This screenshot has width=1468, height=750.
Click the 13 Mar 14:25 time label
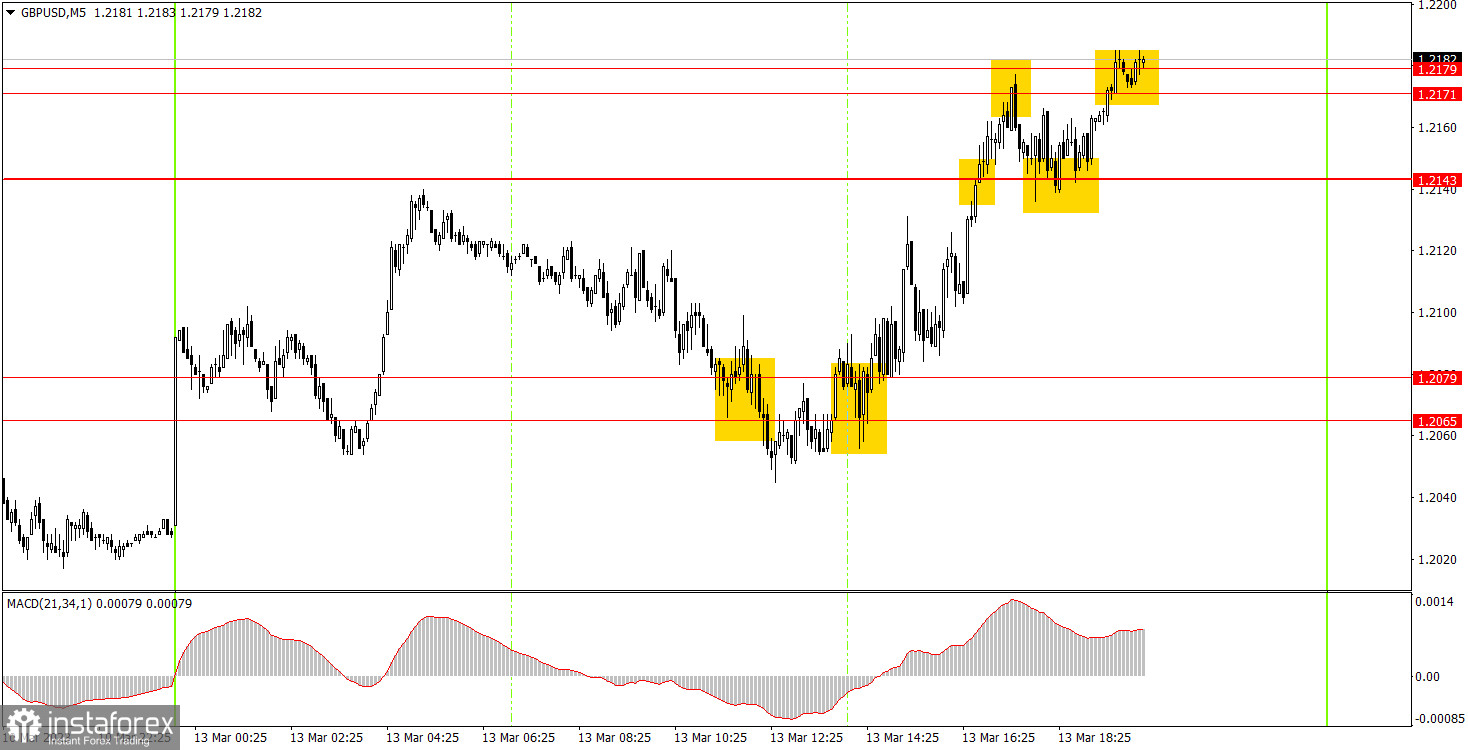click(903, 738)
